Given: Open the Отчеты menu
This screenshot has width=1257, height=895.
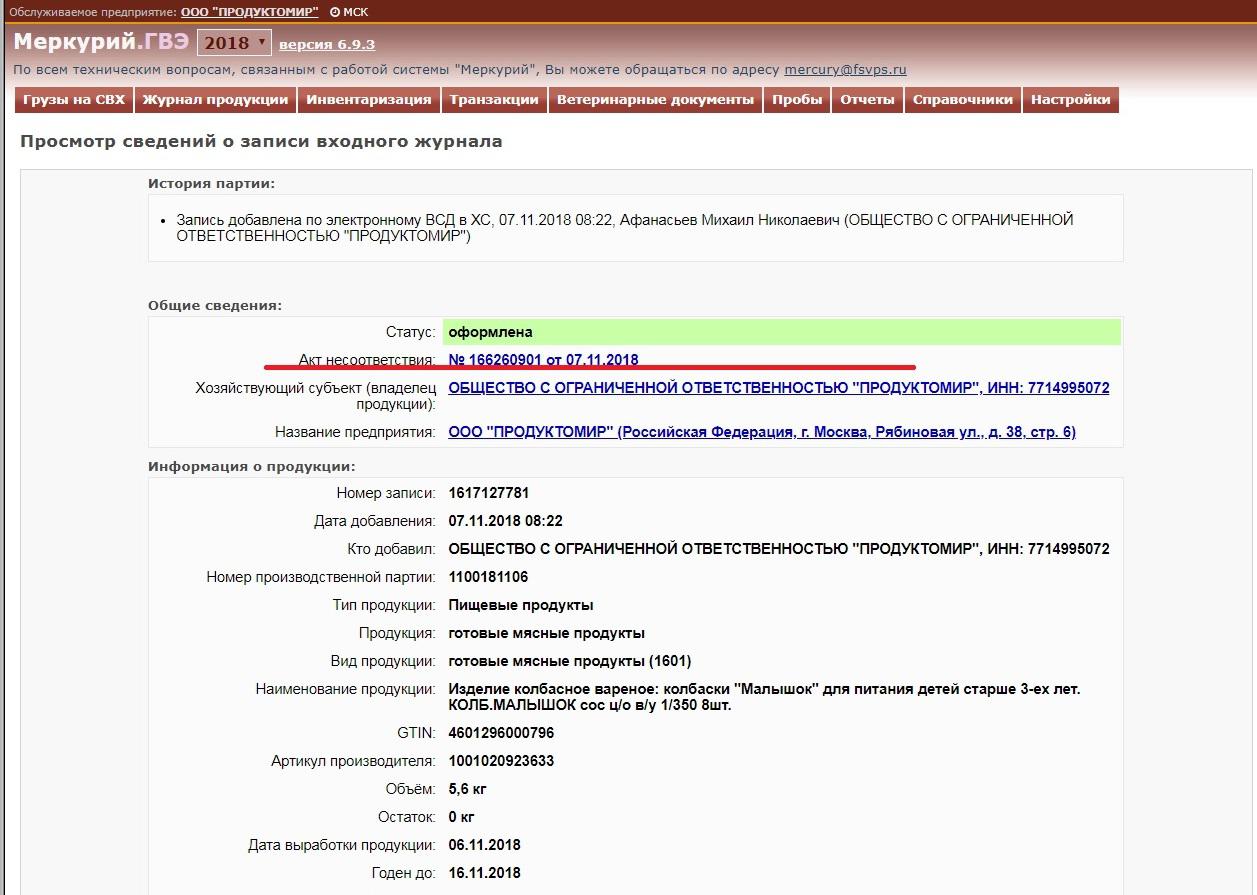Looking at the screenshot, I should coord(867,100).
